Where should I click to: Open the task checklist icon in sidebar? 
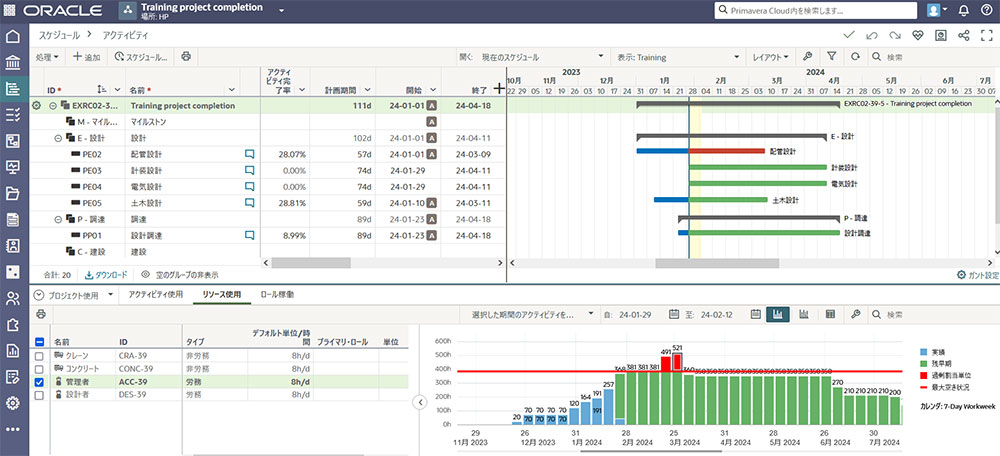(x=13, y=115)
